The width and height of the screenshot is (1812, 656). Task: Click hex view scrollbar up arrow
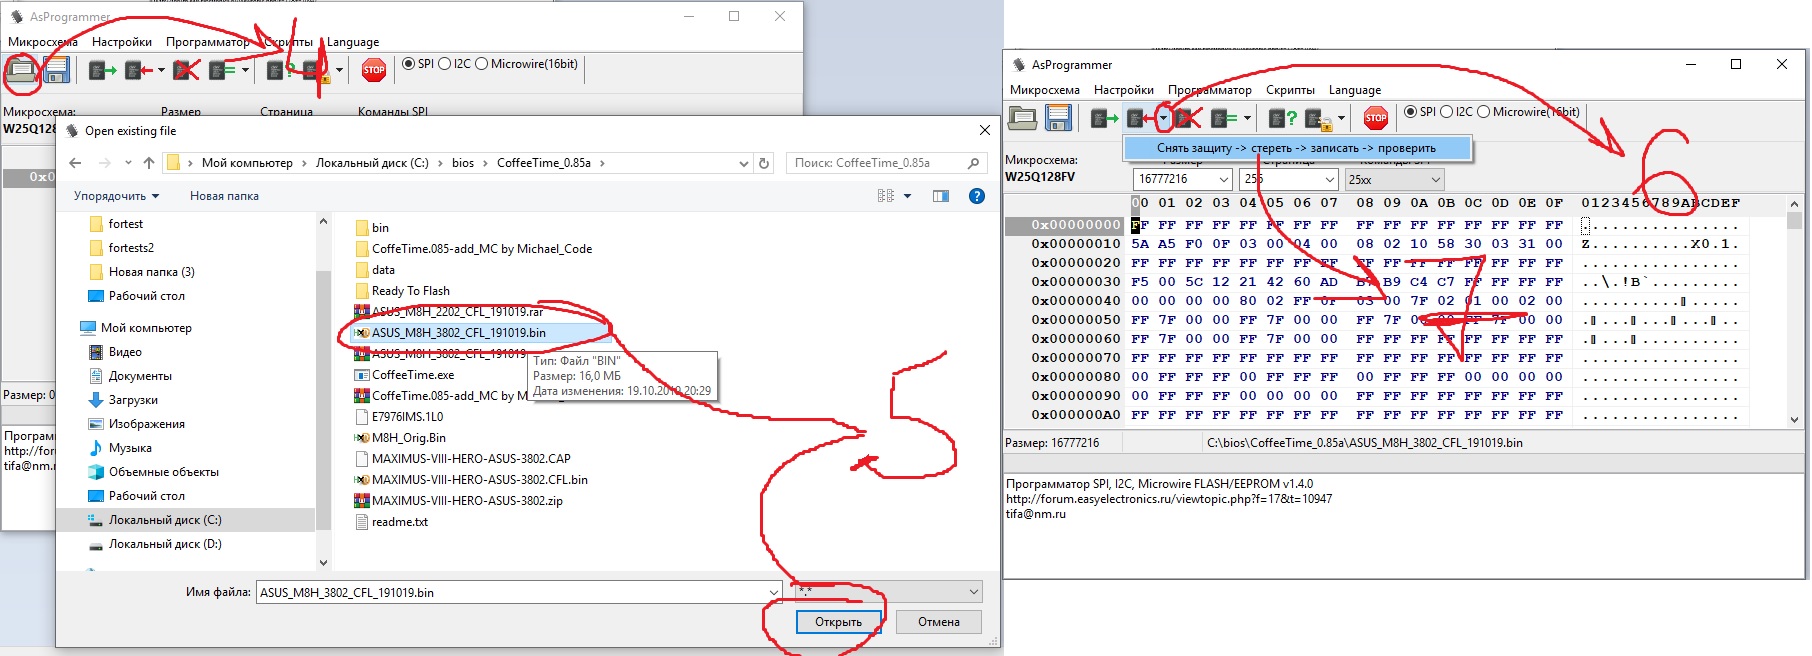[1794, 204]
